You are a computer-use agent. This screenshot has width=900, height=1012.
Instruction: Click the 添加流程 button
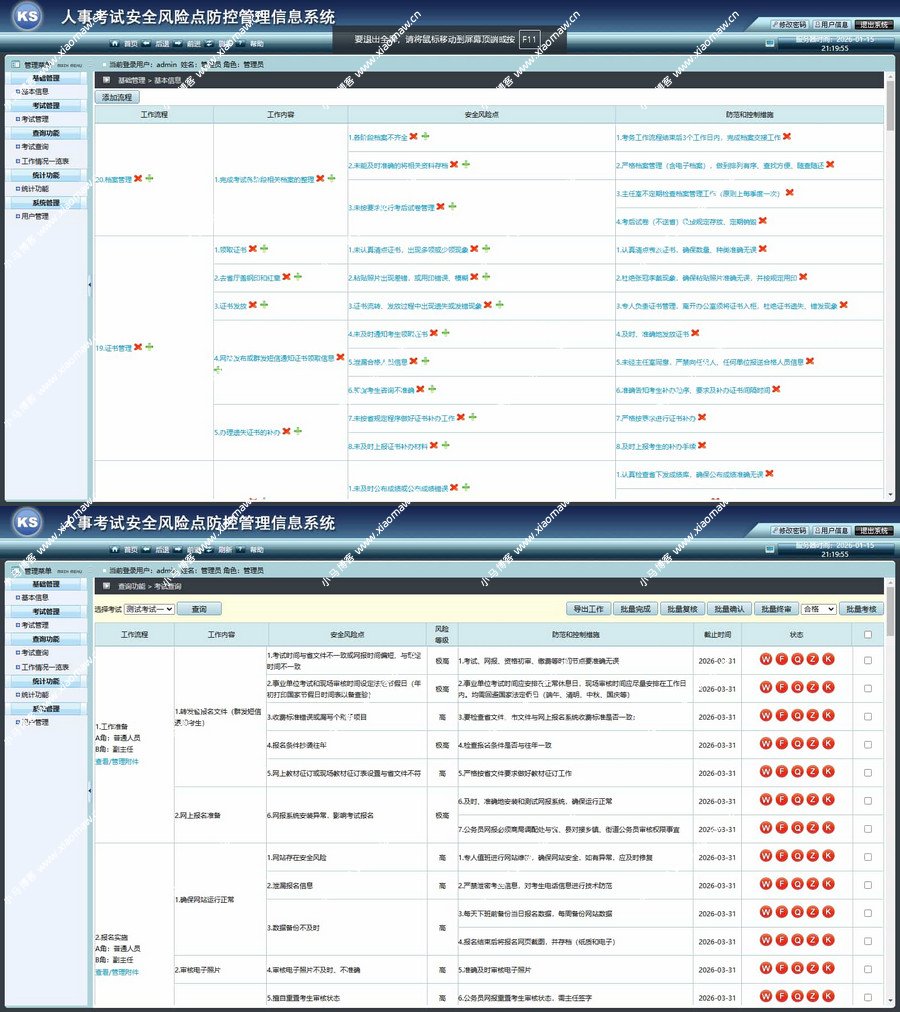(x=117, y=97)
